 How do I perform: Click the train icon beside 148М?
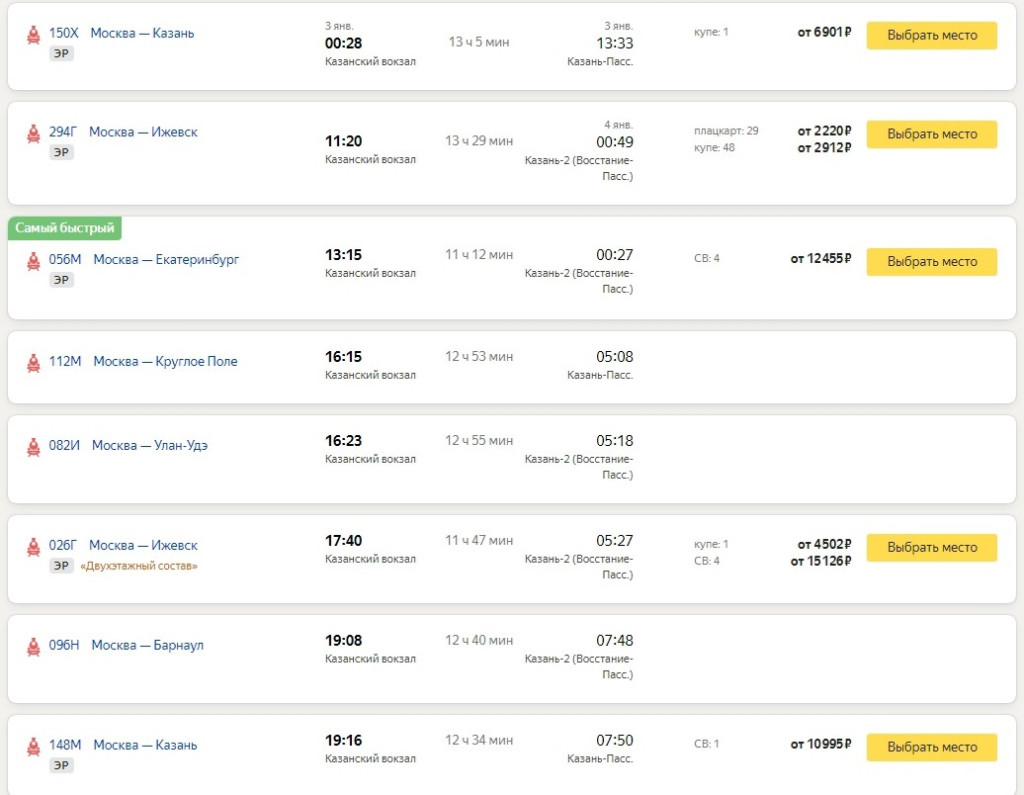pyautogui.click(x=34, y=745)
